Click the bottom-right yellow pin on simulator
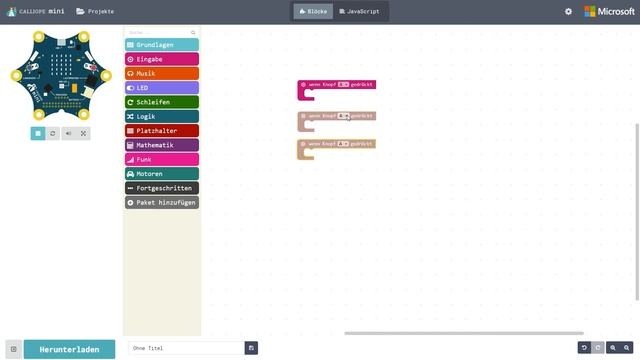Image resolution: width=640 pixels, height=360 pixels. [84, 114]
